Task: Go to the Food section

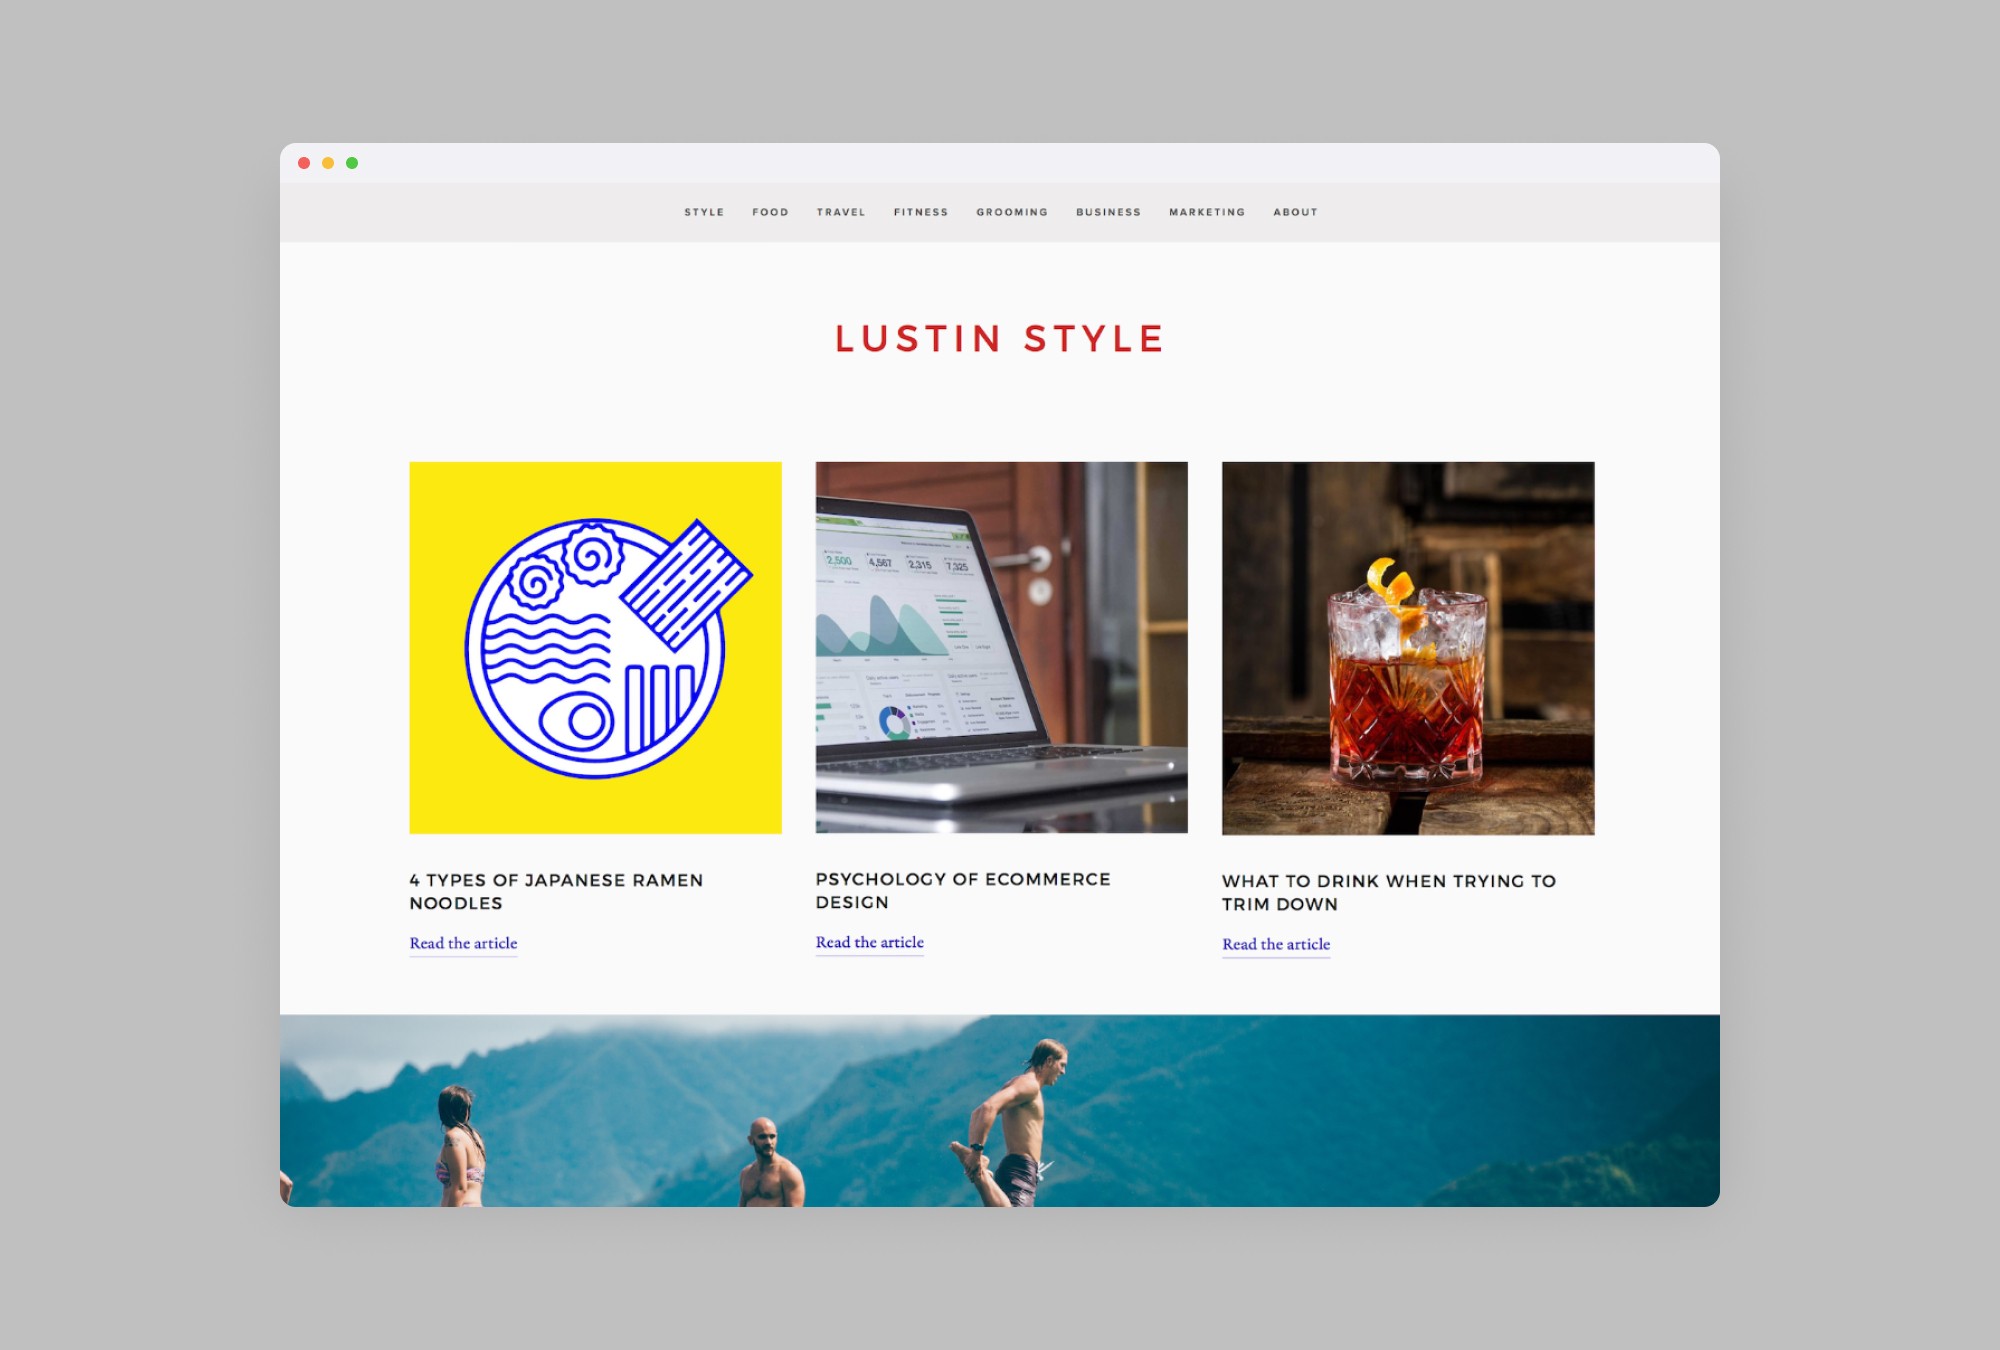Action: tap(770, 212)
